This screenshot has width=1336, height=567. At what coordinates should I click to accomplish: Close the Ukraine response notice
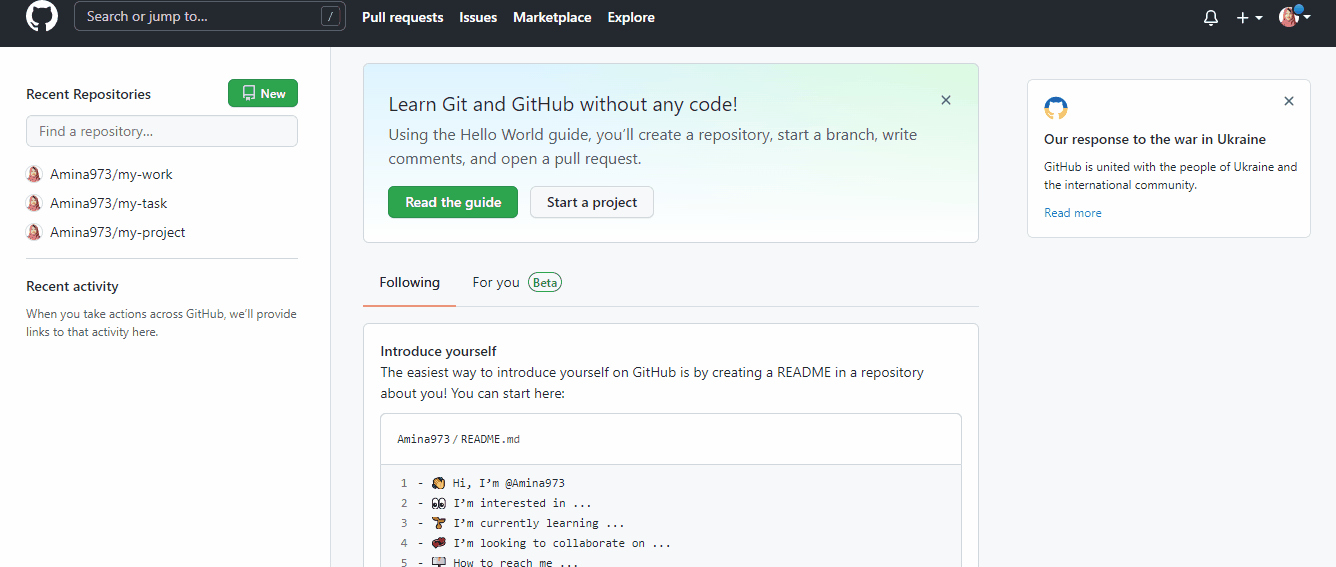pos(1289,101)
